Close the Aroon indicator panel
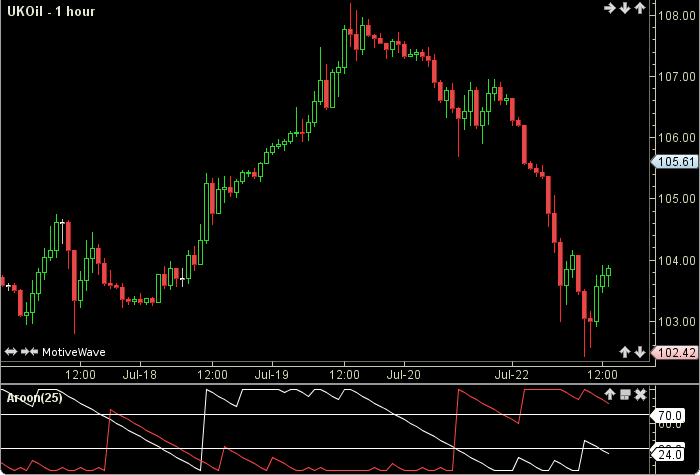Image resolution: width=700 pixels, height=475 pixels. coord(640,394)
